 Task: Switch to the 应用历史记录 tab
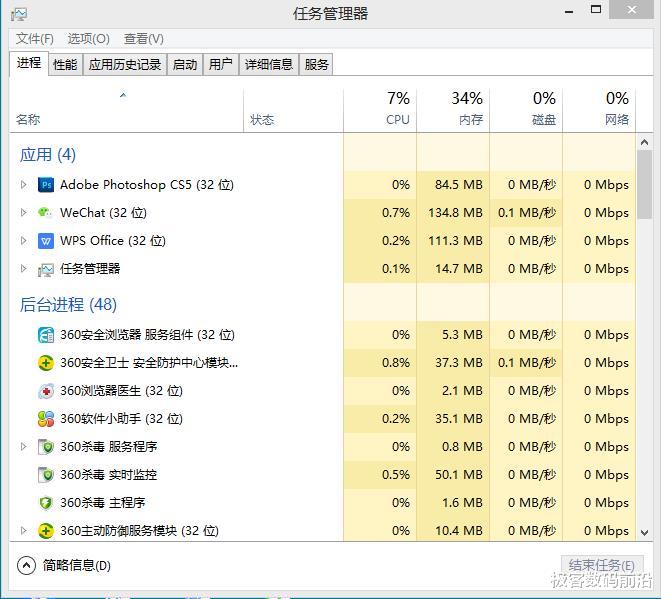[125, 64]
